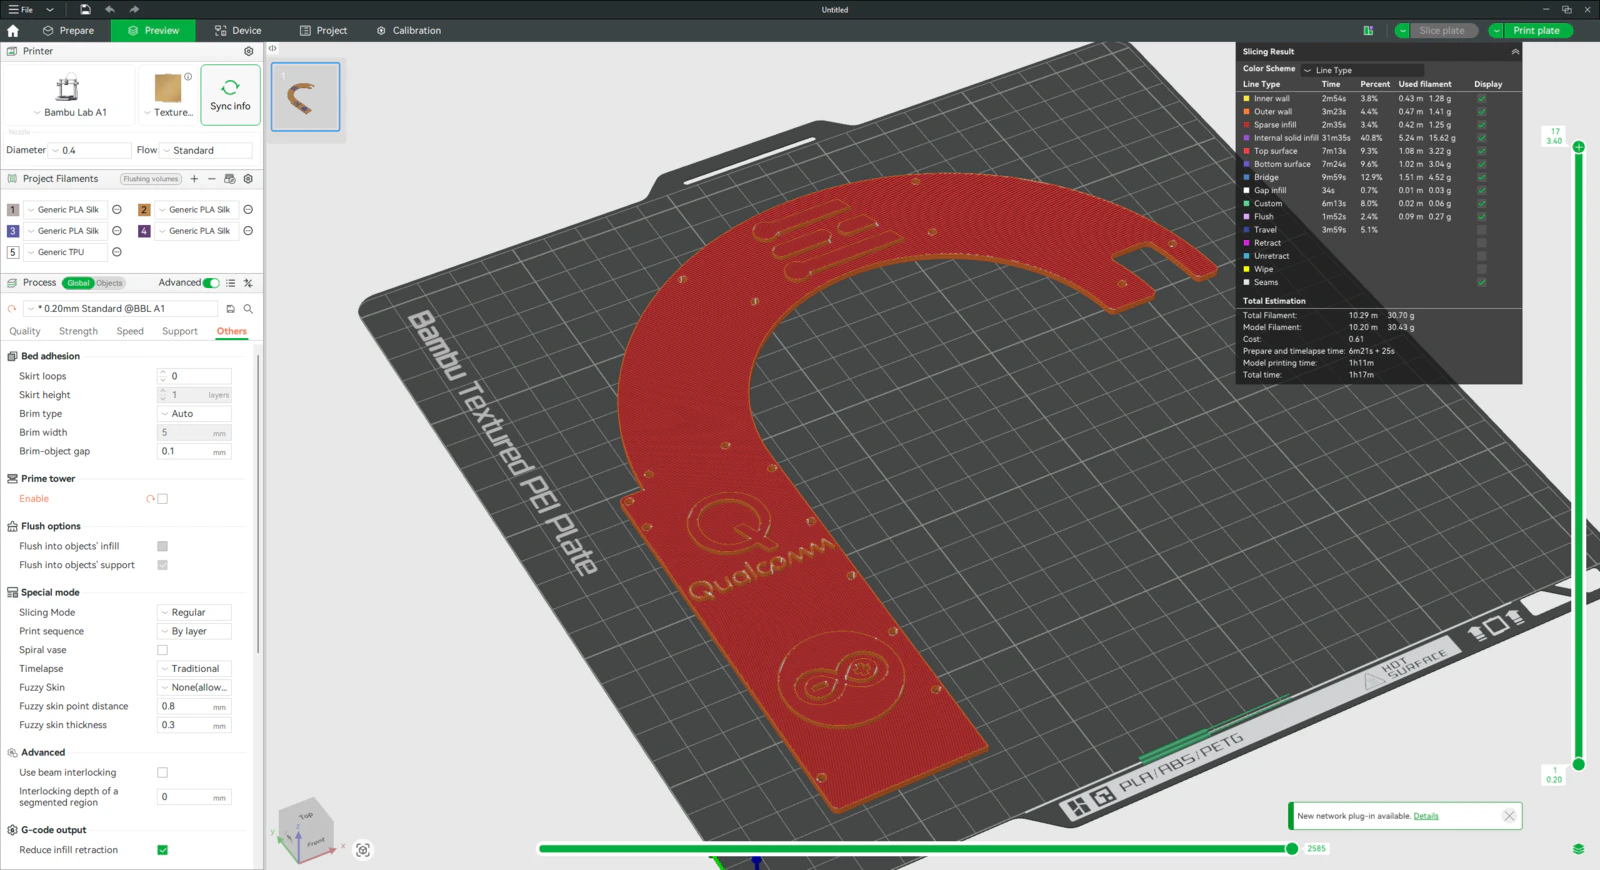Open the Timelapse dropdown
This screenshot has height=870, width=1600.
(194, 669)
